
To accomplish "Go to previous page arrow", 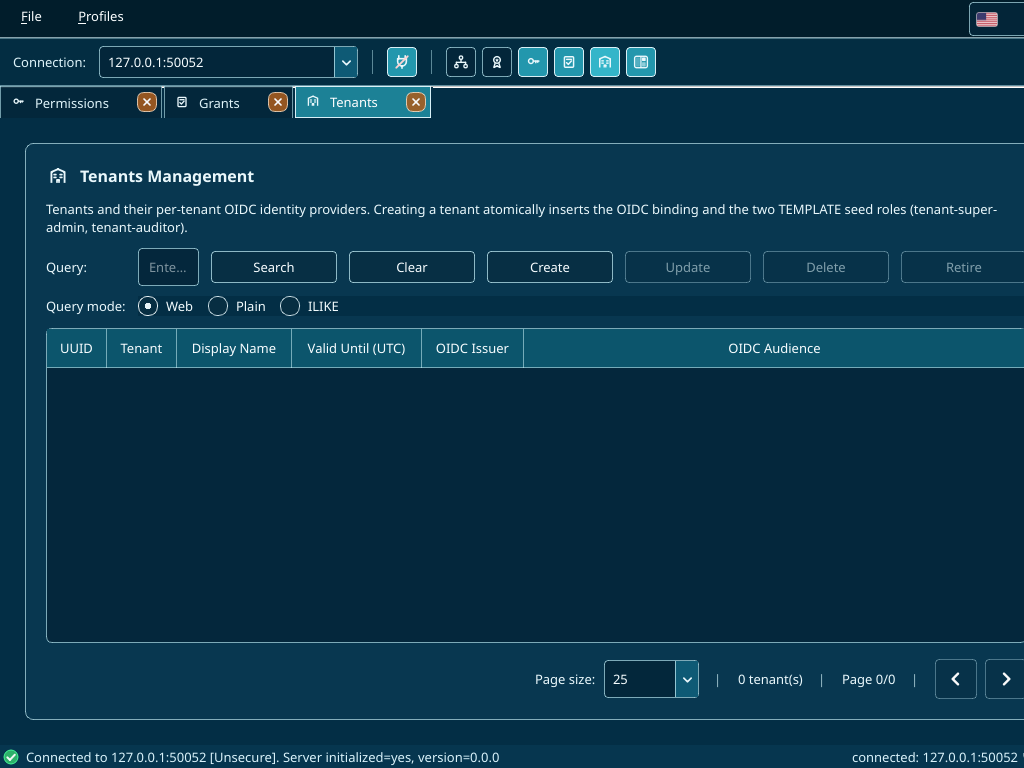I will (x=955, y=679).
